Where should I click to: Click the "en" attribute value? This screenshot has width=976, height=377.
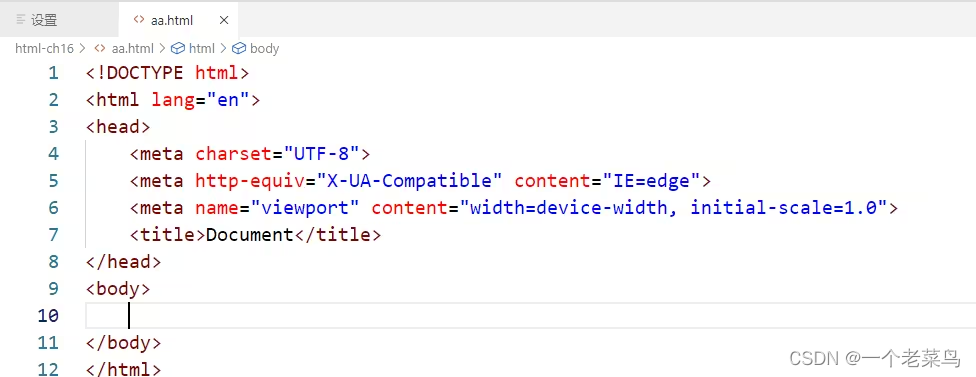(x=228, y=100)
